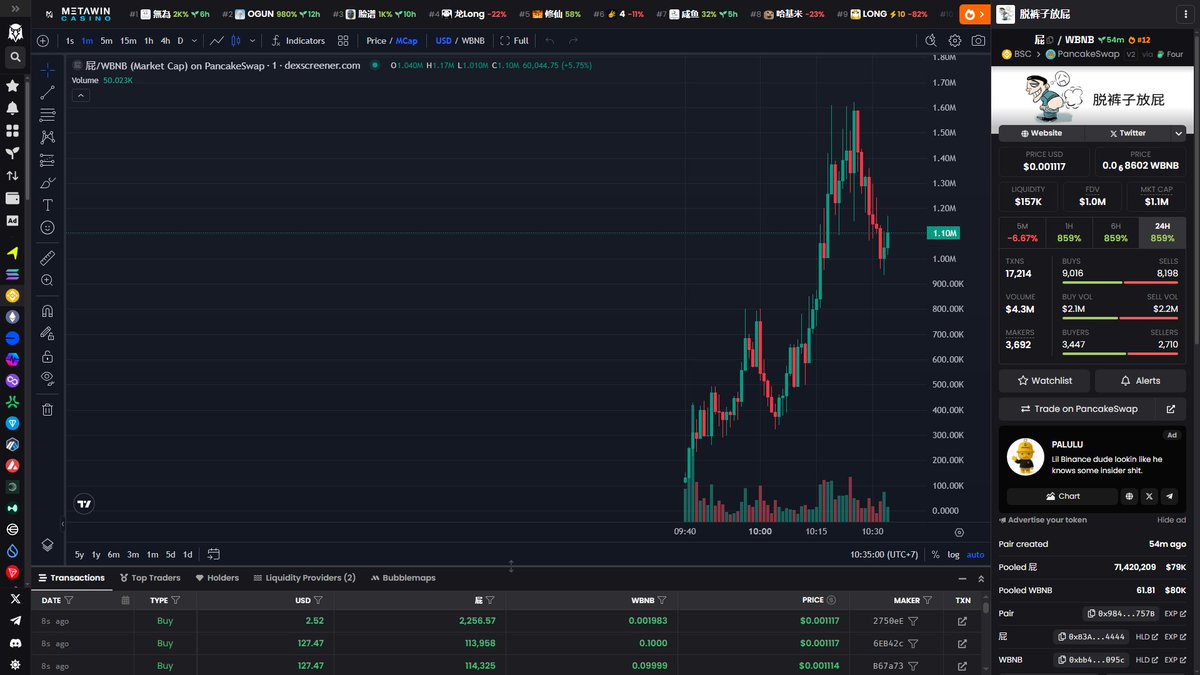Open the chart snapshot camera
Viewport: 1200px width, 675px height.
pos(978,41)
